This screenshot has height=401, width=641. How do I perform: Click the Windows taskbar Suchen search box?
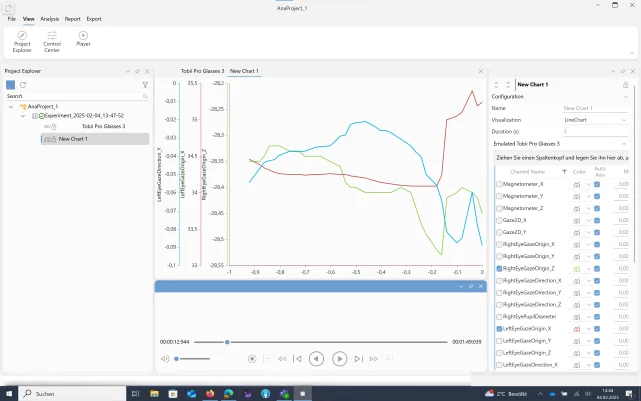(x=72, y=394)
